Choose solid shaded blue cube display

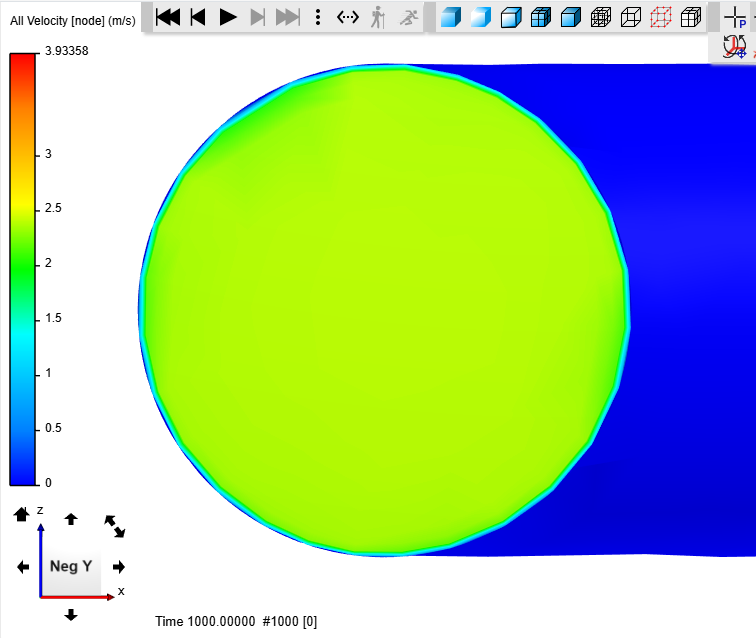[x=451, y=17]
